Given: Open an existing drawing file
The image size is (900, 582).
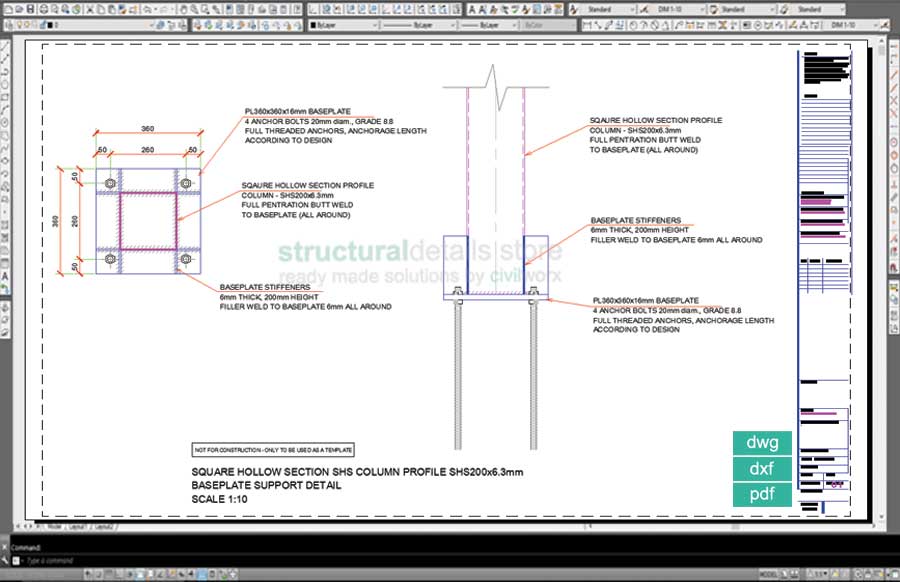Looking at the screenshot, I should click(18, 8).
